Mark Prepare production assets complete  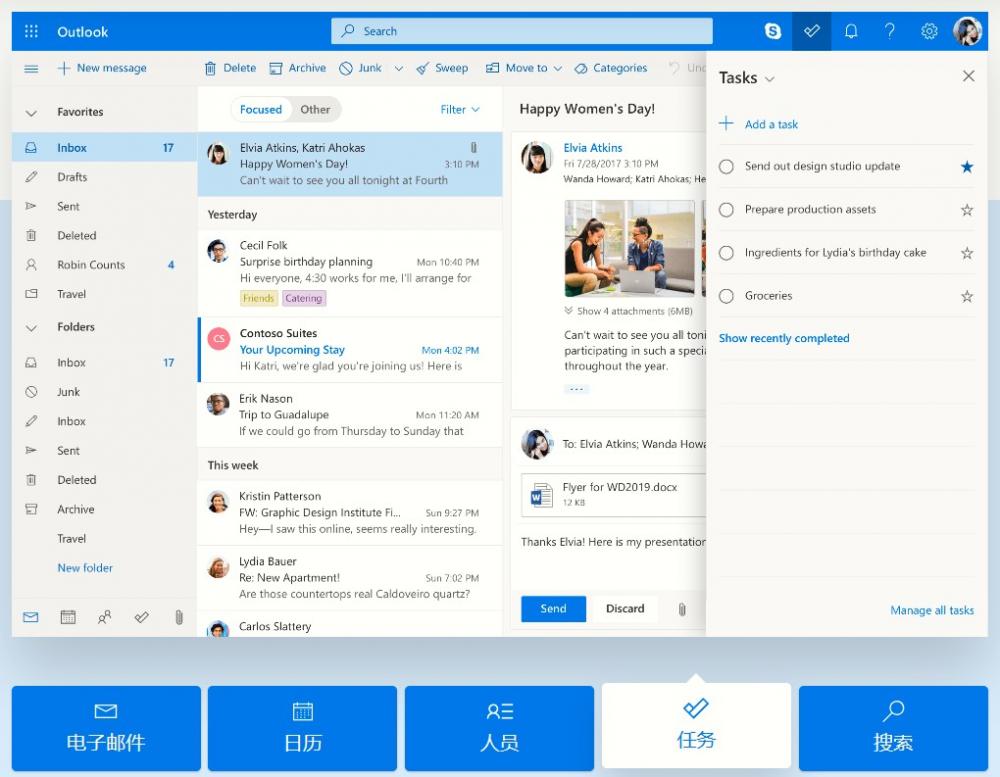point(726,210)
